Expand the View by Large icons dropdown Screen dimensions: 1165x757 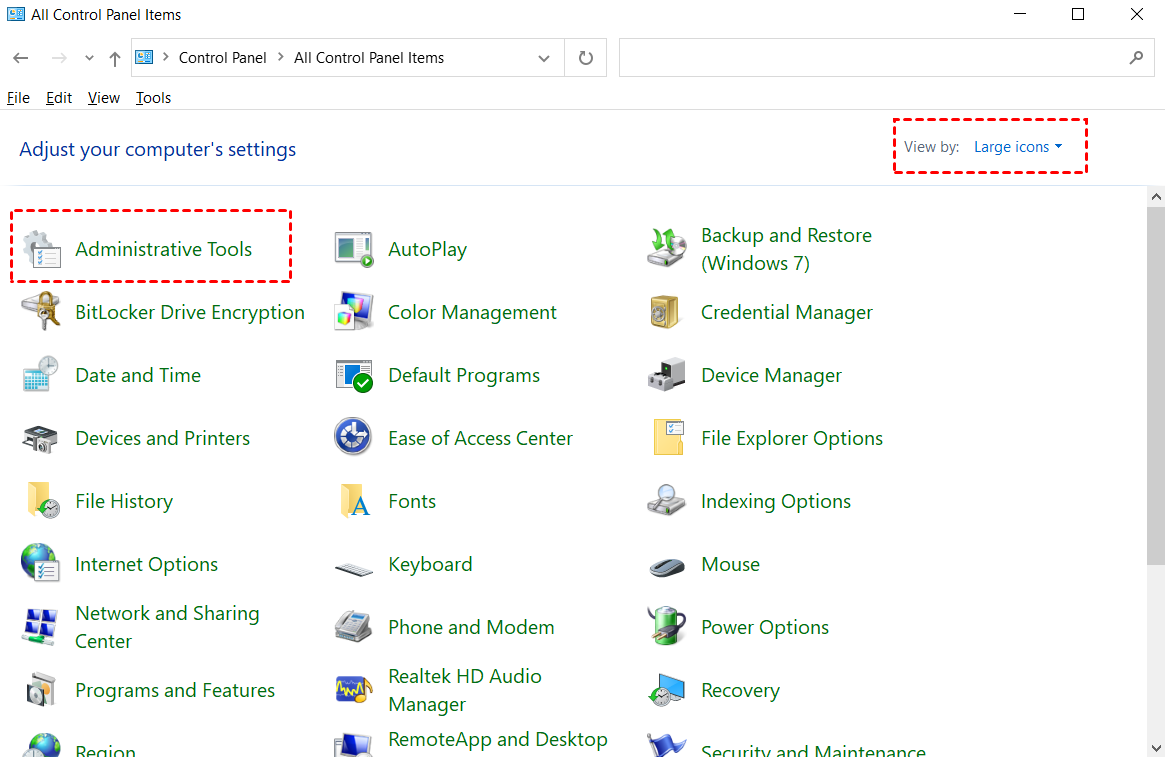pos(1018,147)
